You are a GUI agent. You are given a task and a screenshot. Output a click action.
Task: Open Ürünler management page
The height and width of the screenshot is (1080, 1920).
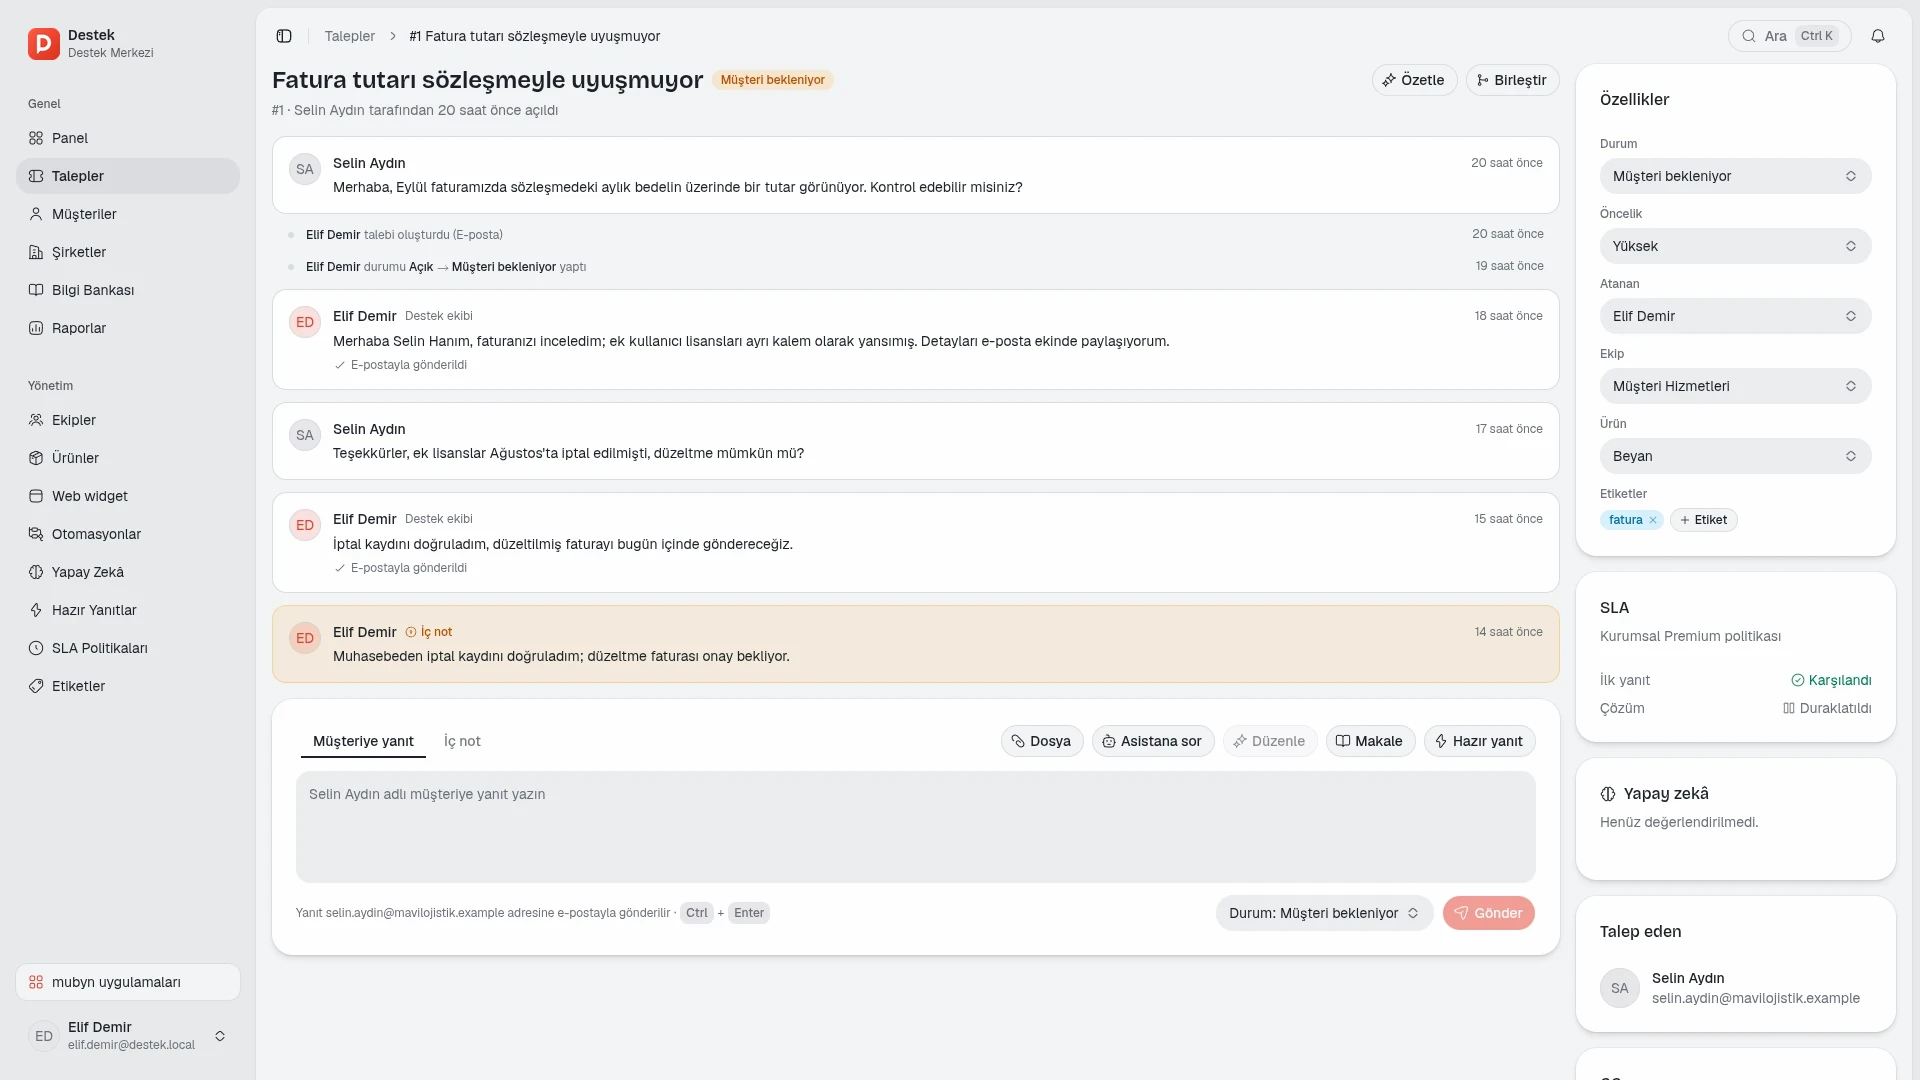pos(128,458)
